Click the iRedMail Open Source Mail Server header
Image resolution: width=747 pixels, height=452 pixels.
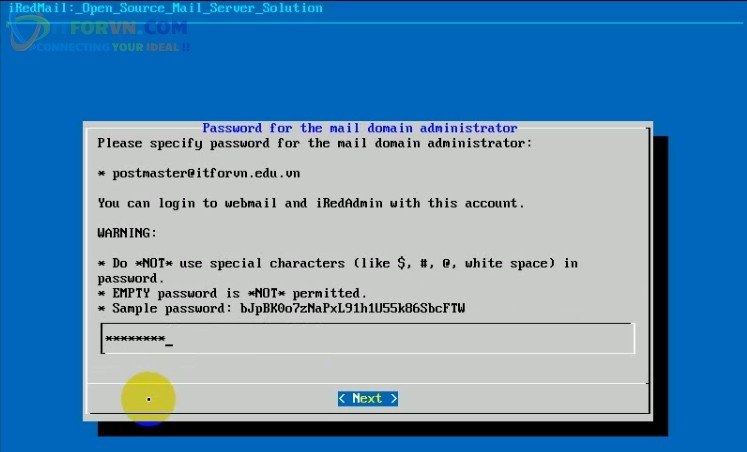pyautogui.click(x=165, y=8)
